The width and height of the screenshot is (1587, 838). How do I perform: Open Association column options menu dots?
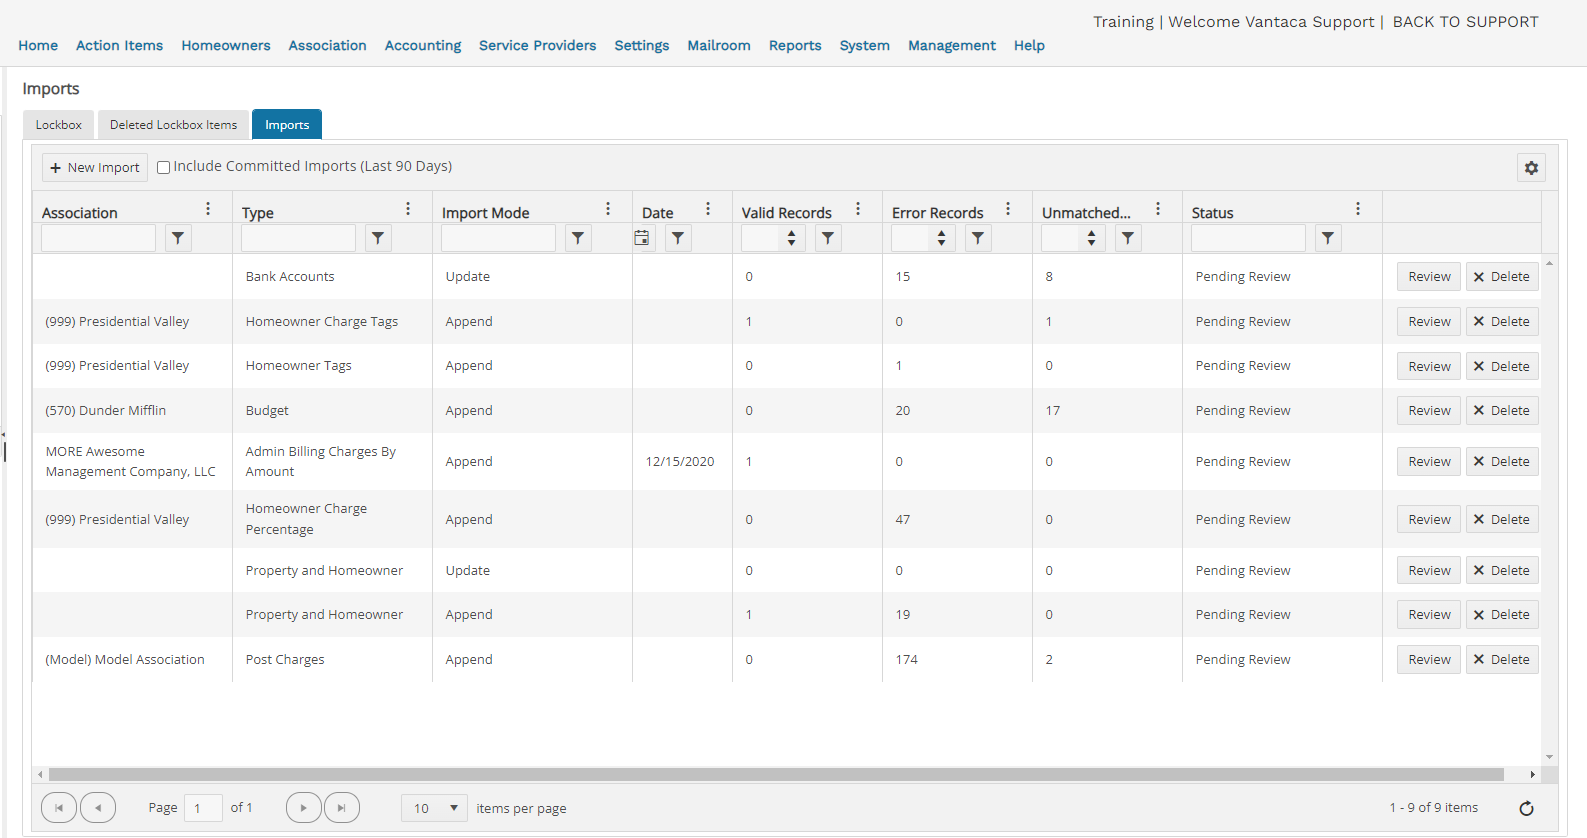point(208,209)
